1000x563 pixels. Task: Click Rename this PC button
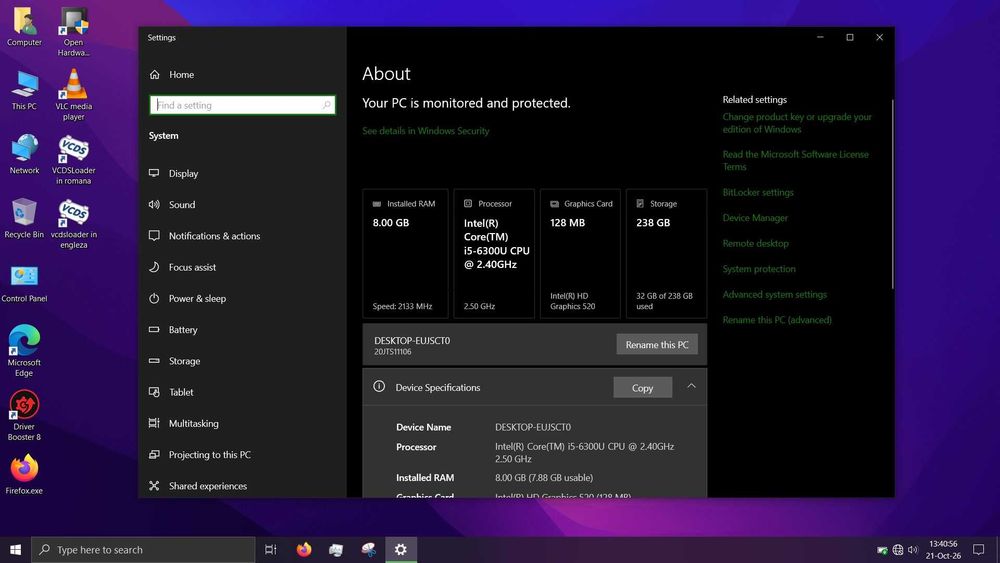point(657,344)
